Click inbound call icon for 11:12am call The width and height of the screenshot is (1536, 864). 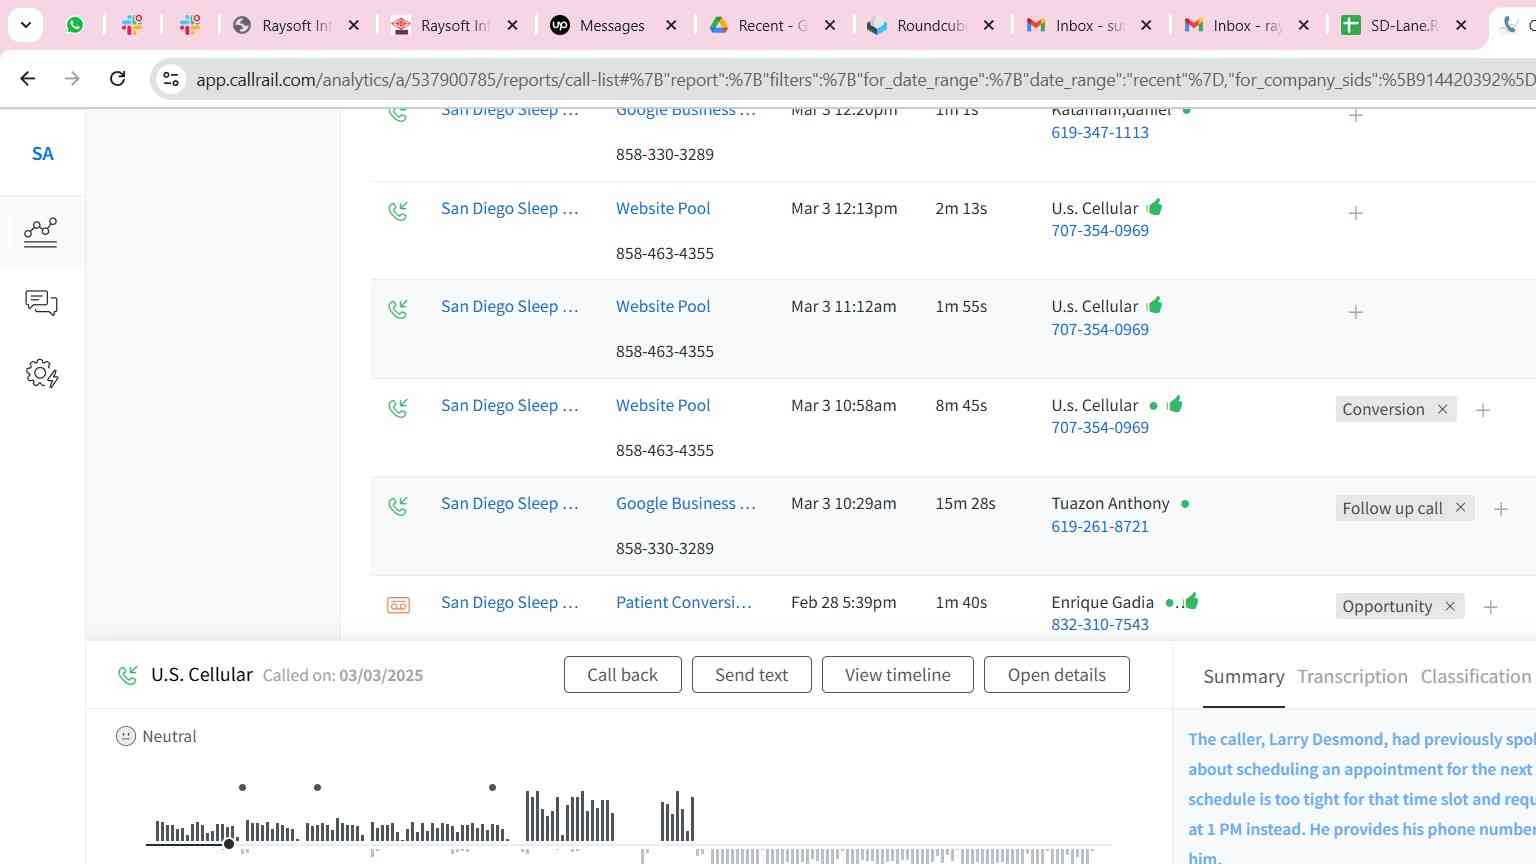(x=398, y=309)
